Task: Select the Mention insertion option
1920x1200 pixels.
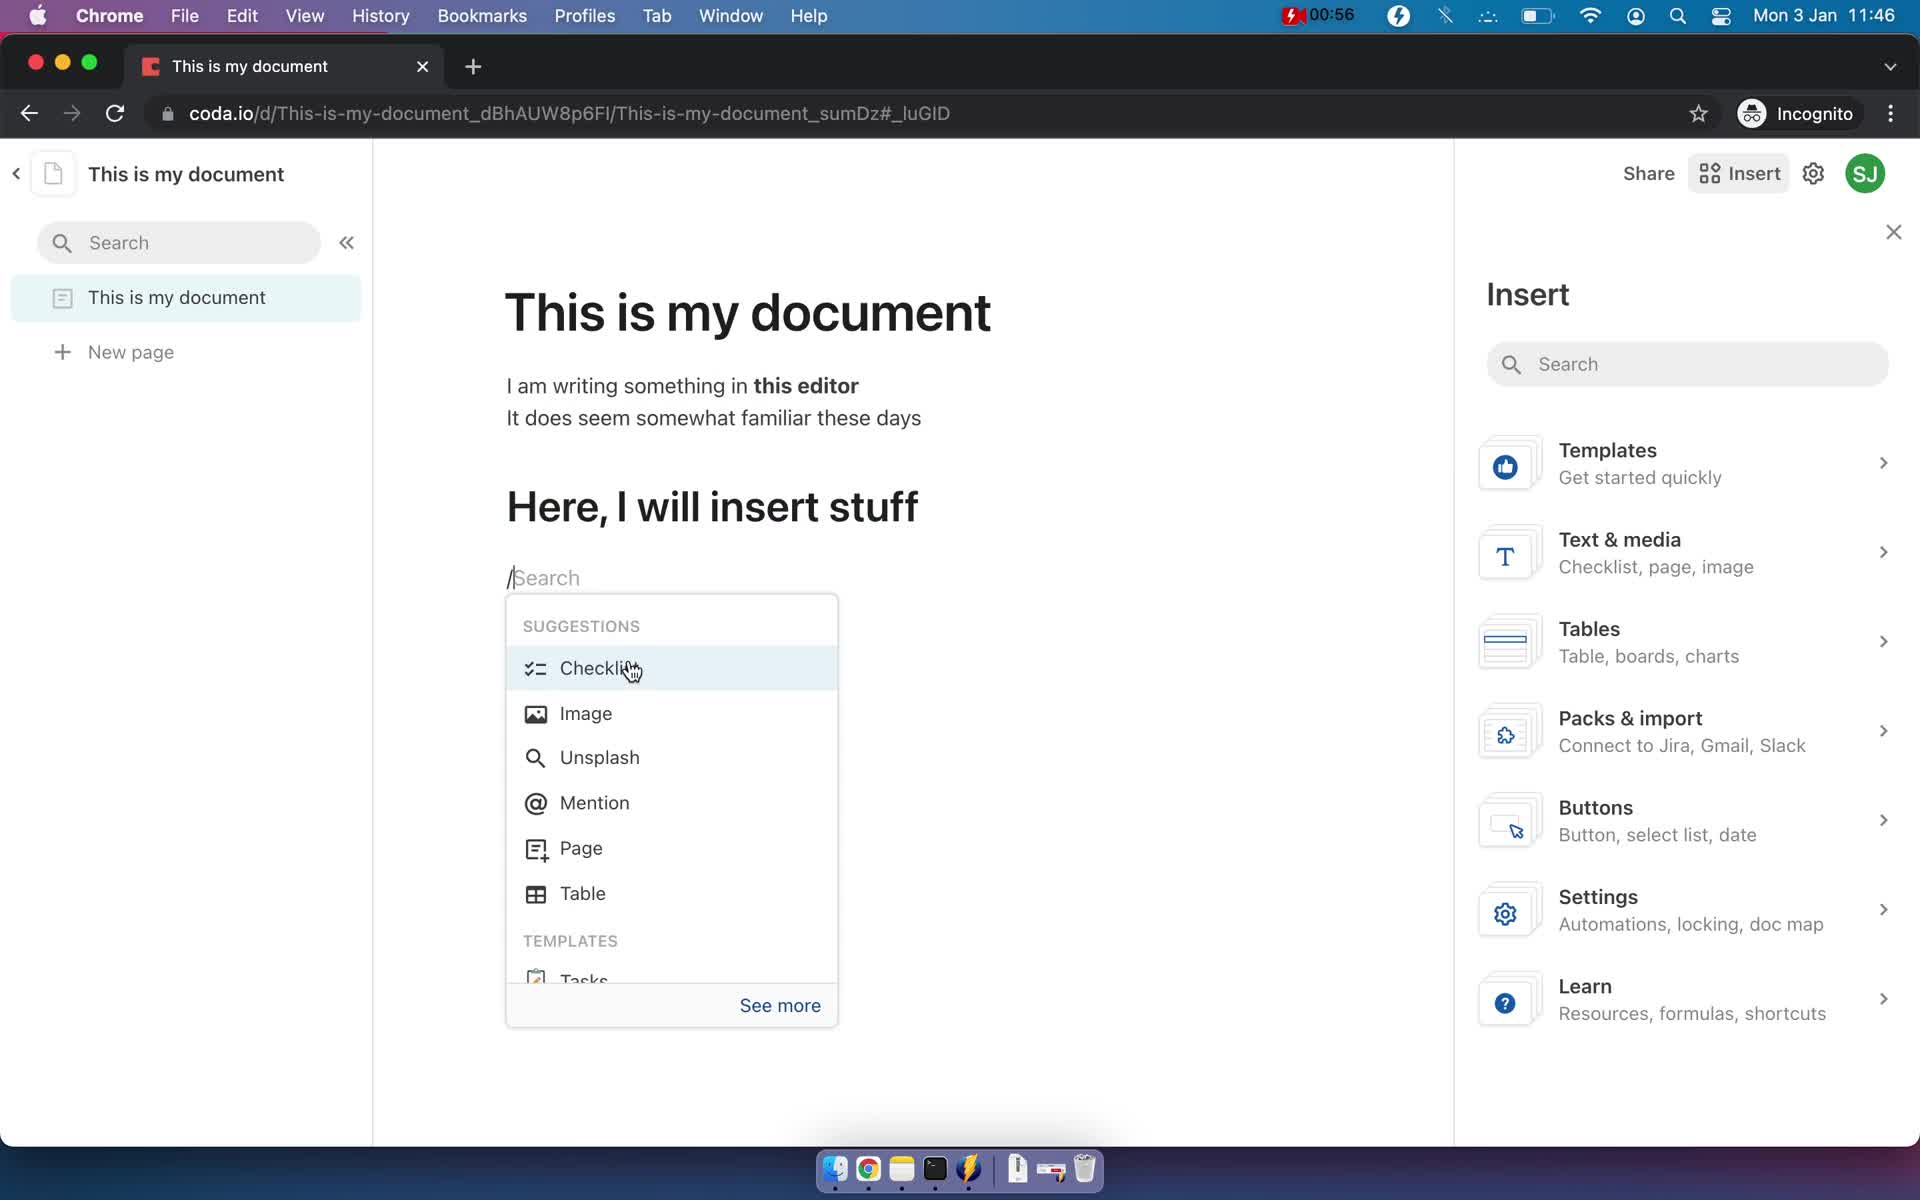Action: coord(594,802)
